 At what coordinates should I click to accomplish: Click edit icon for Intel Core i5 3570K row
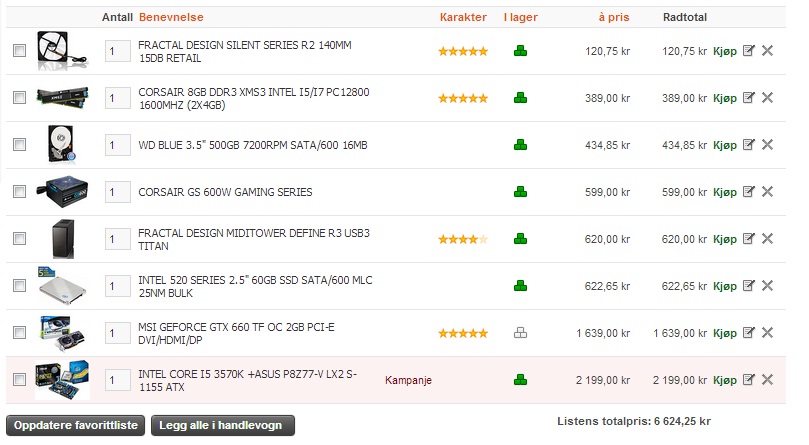click(749, 379)
